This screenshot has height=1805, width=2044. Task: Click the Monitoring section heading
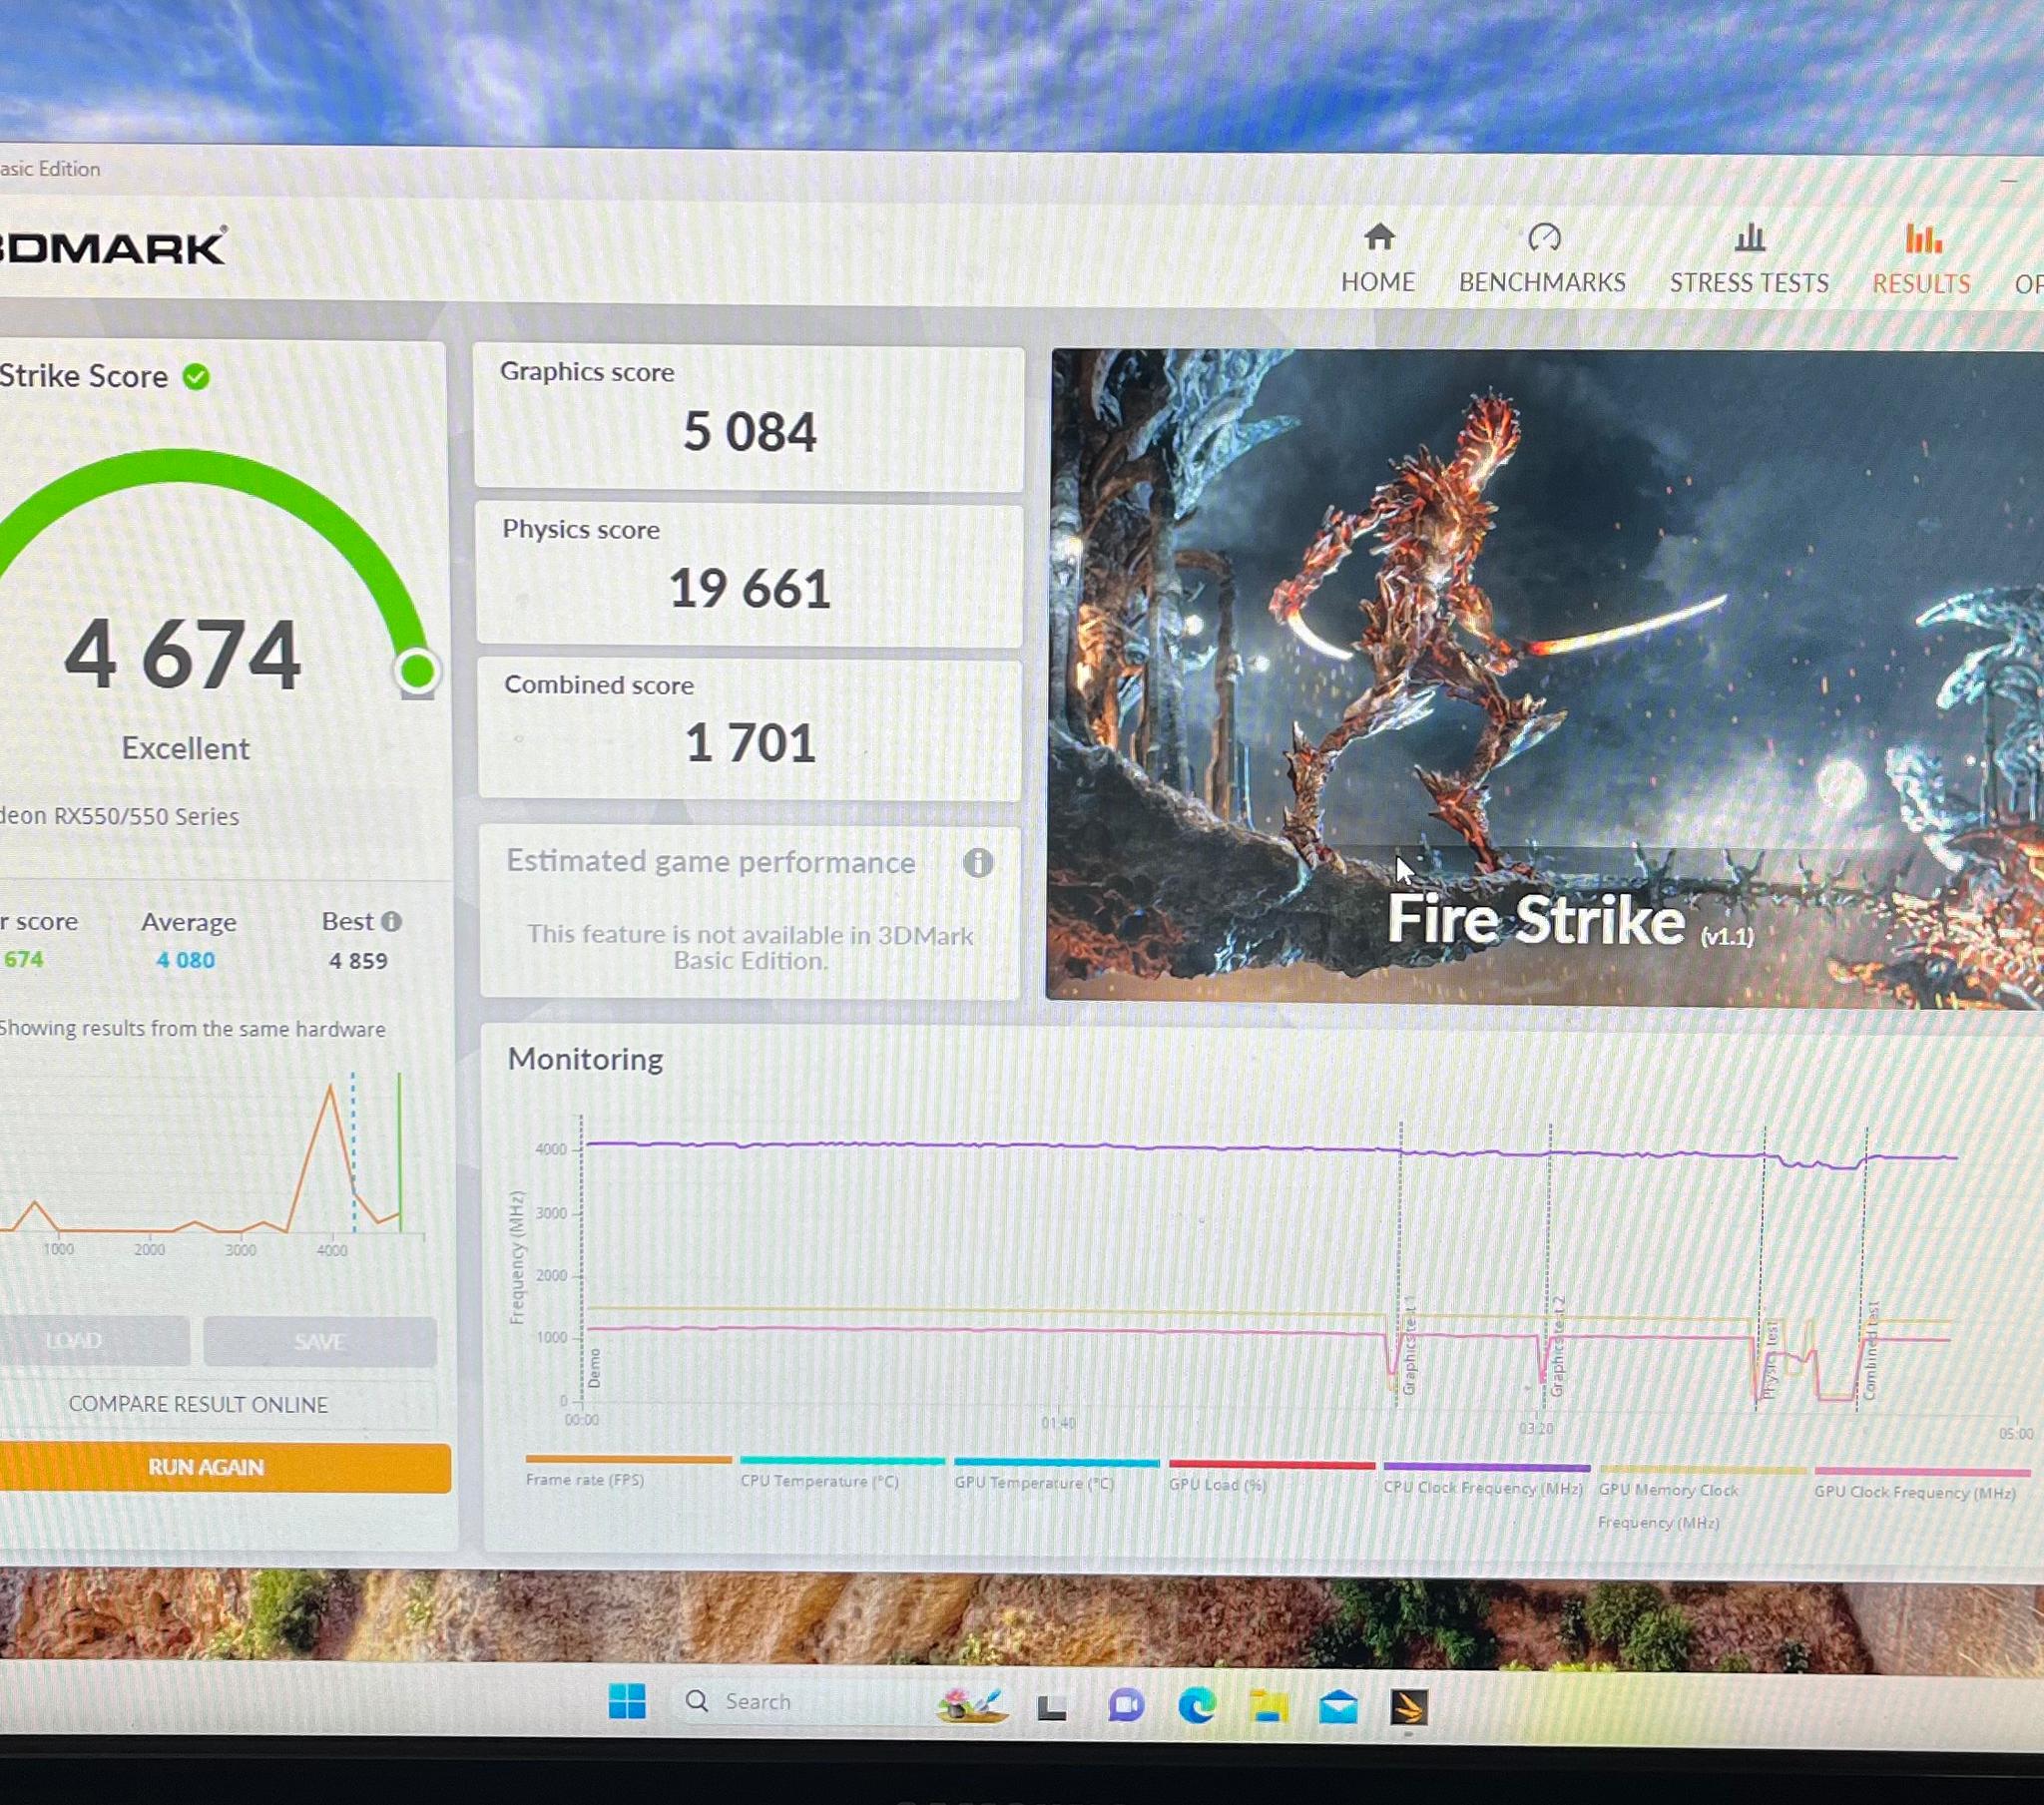586,1059
